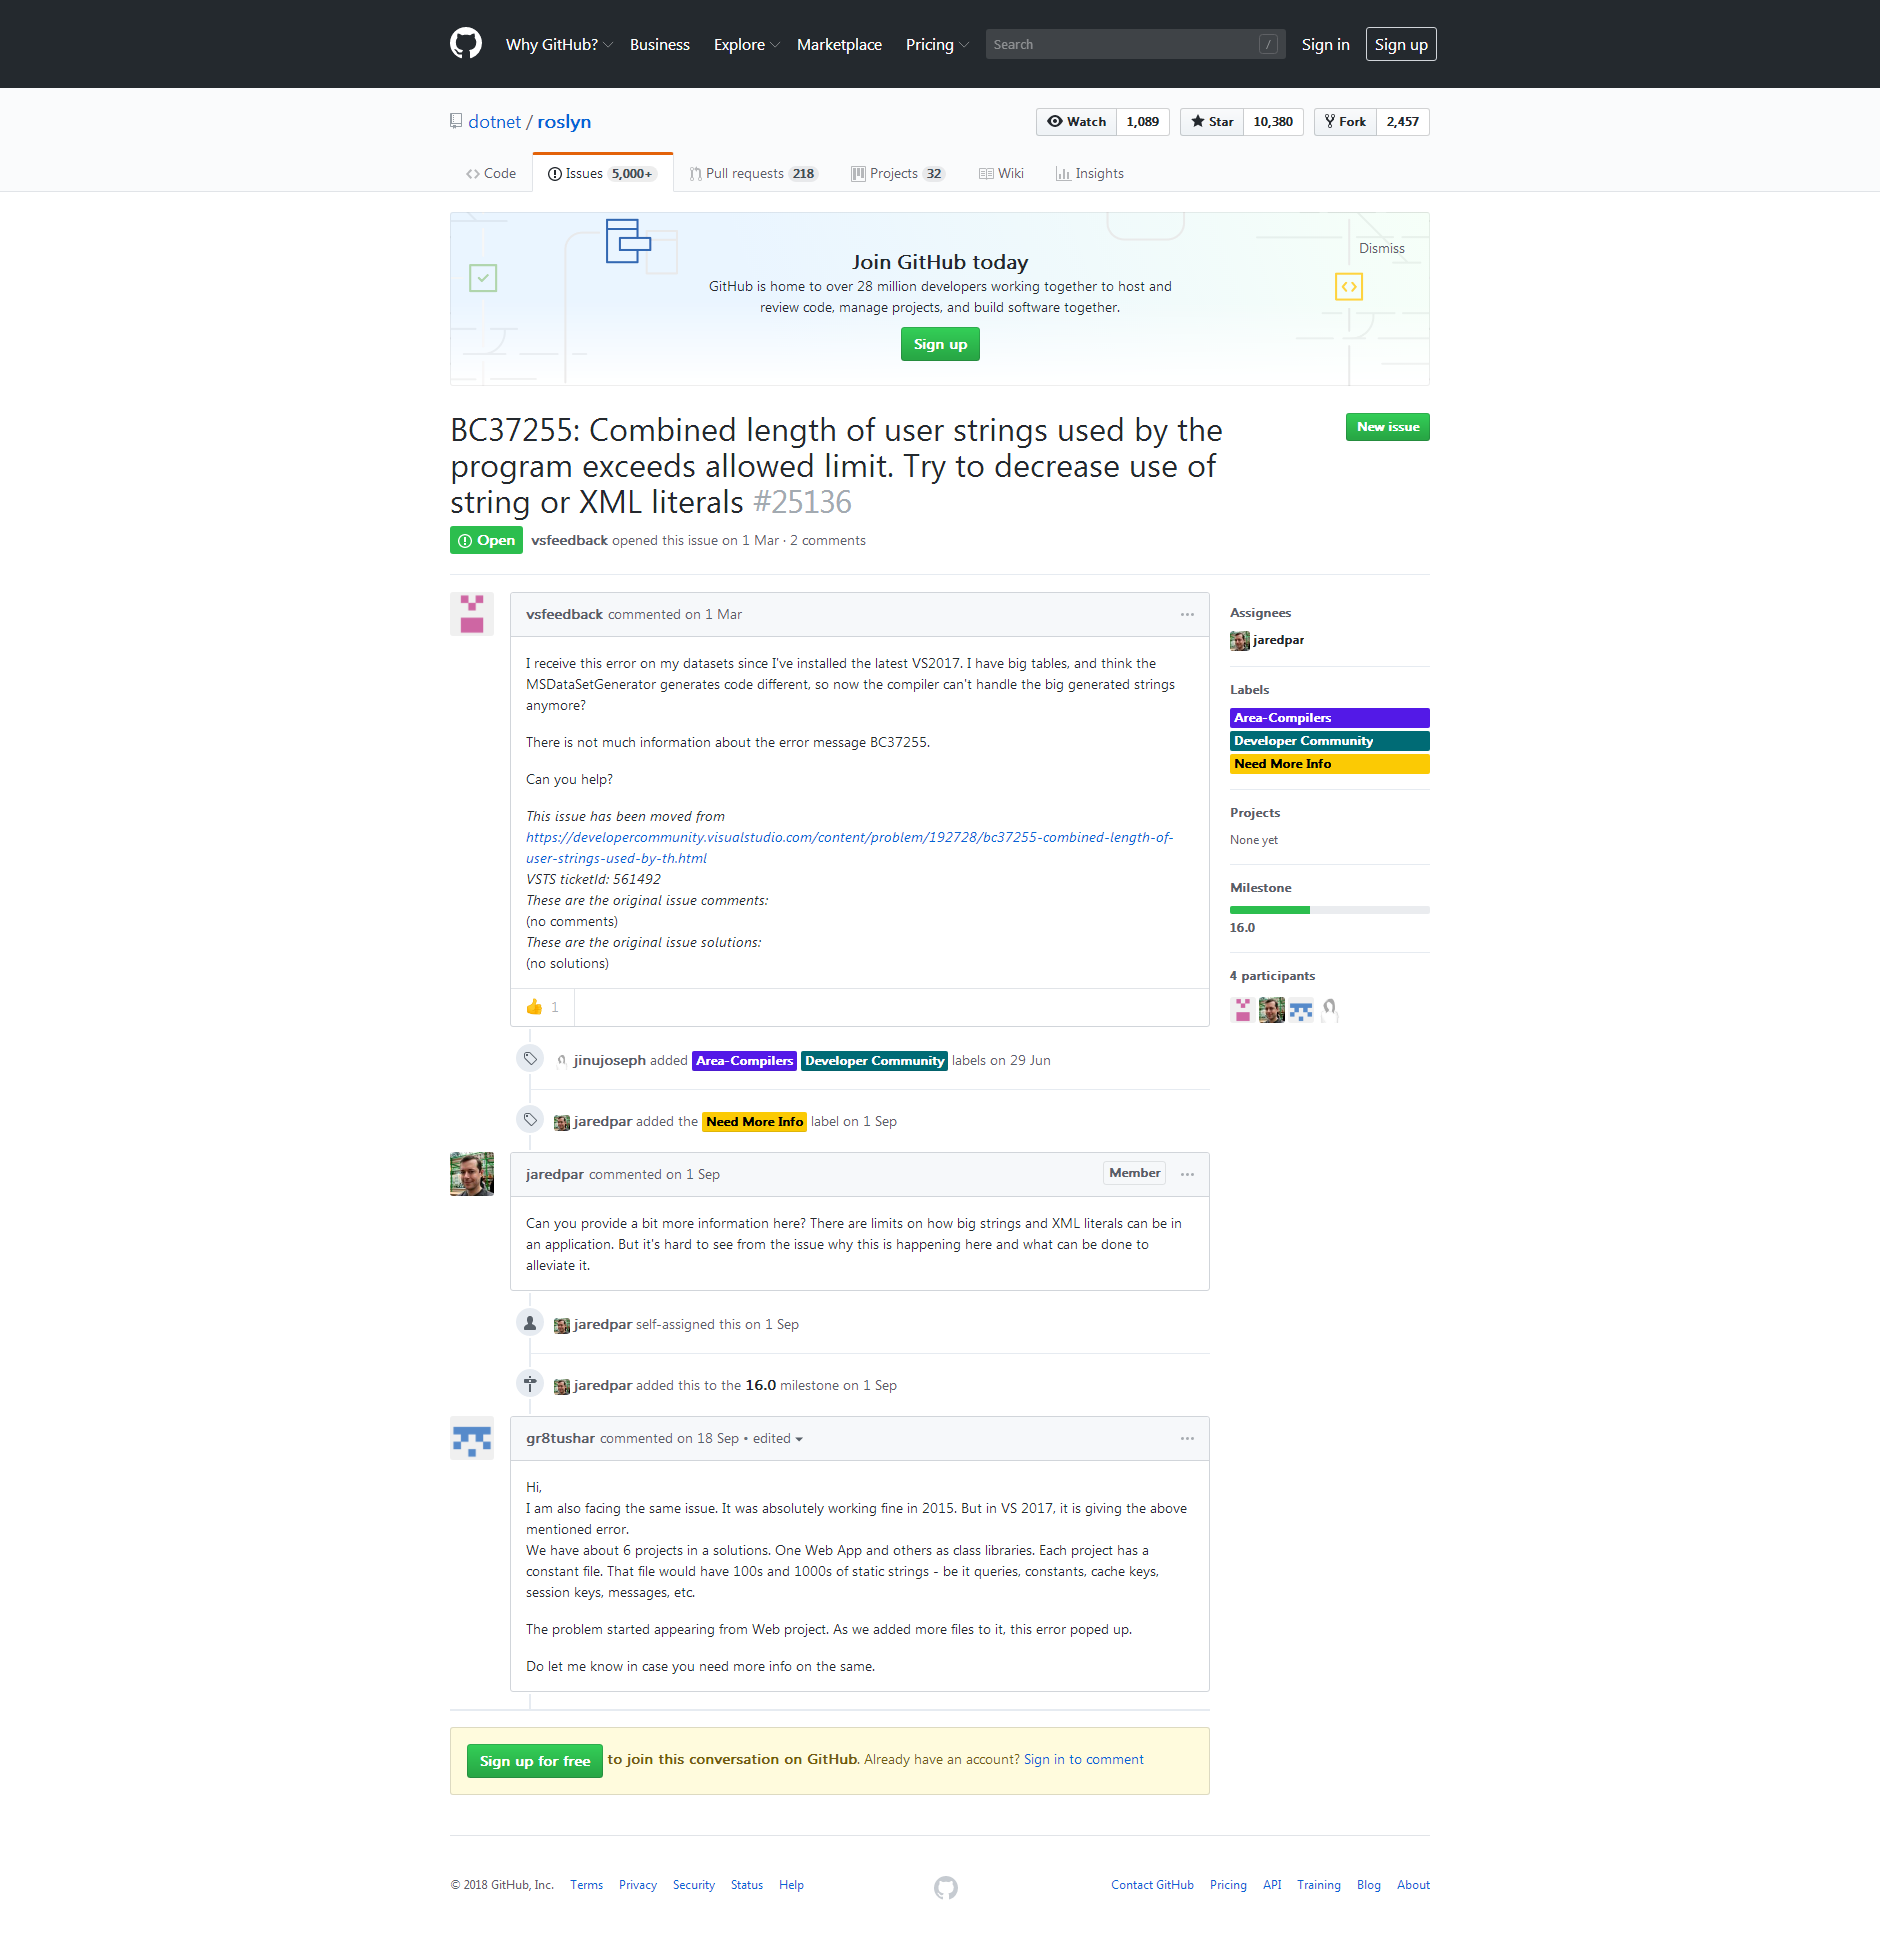The image size is (1880, 1951).
Task: Open jaredpar assignee in sidebar
Action: tap(1267, 640)
